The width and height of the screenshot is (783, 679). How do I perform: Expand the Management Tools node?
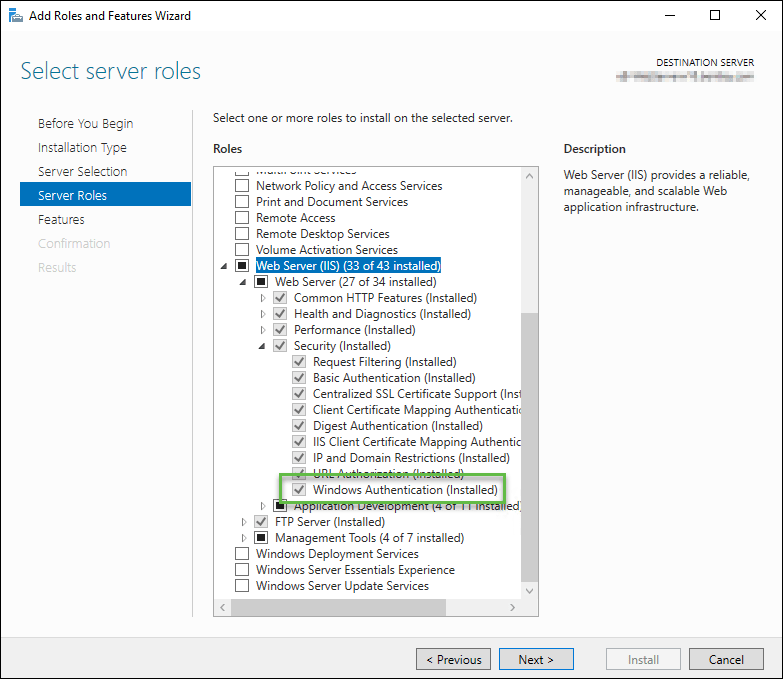pos(244,538)
